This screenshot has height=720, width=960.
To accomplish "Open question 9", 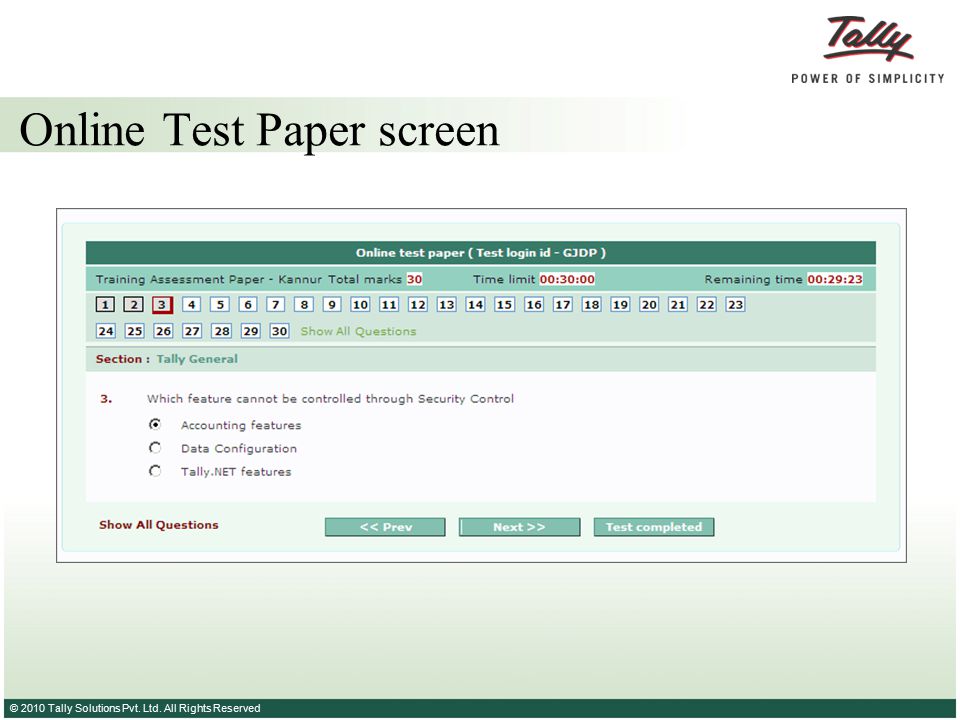I will click(332, 304).
